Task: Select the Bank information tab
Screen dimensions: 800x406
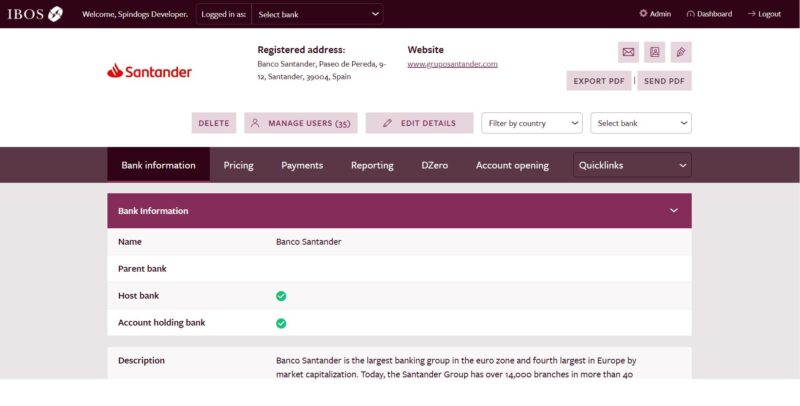Action: [158, 165]
